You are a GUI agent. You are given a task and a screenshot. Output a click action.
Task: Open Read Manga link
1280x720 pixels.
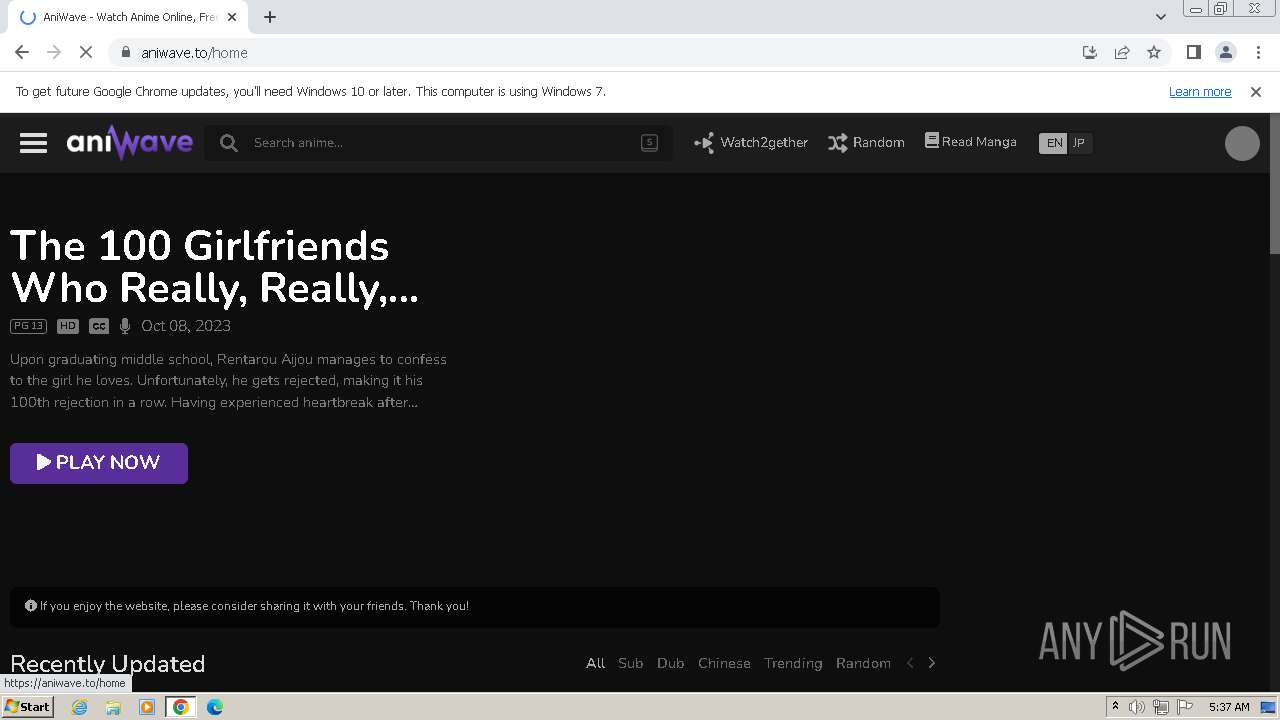tap(970, 142)
